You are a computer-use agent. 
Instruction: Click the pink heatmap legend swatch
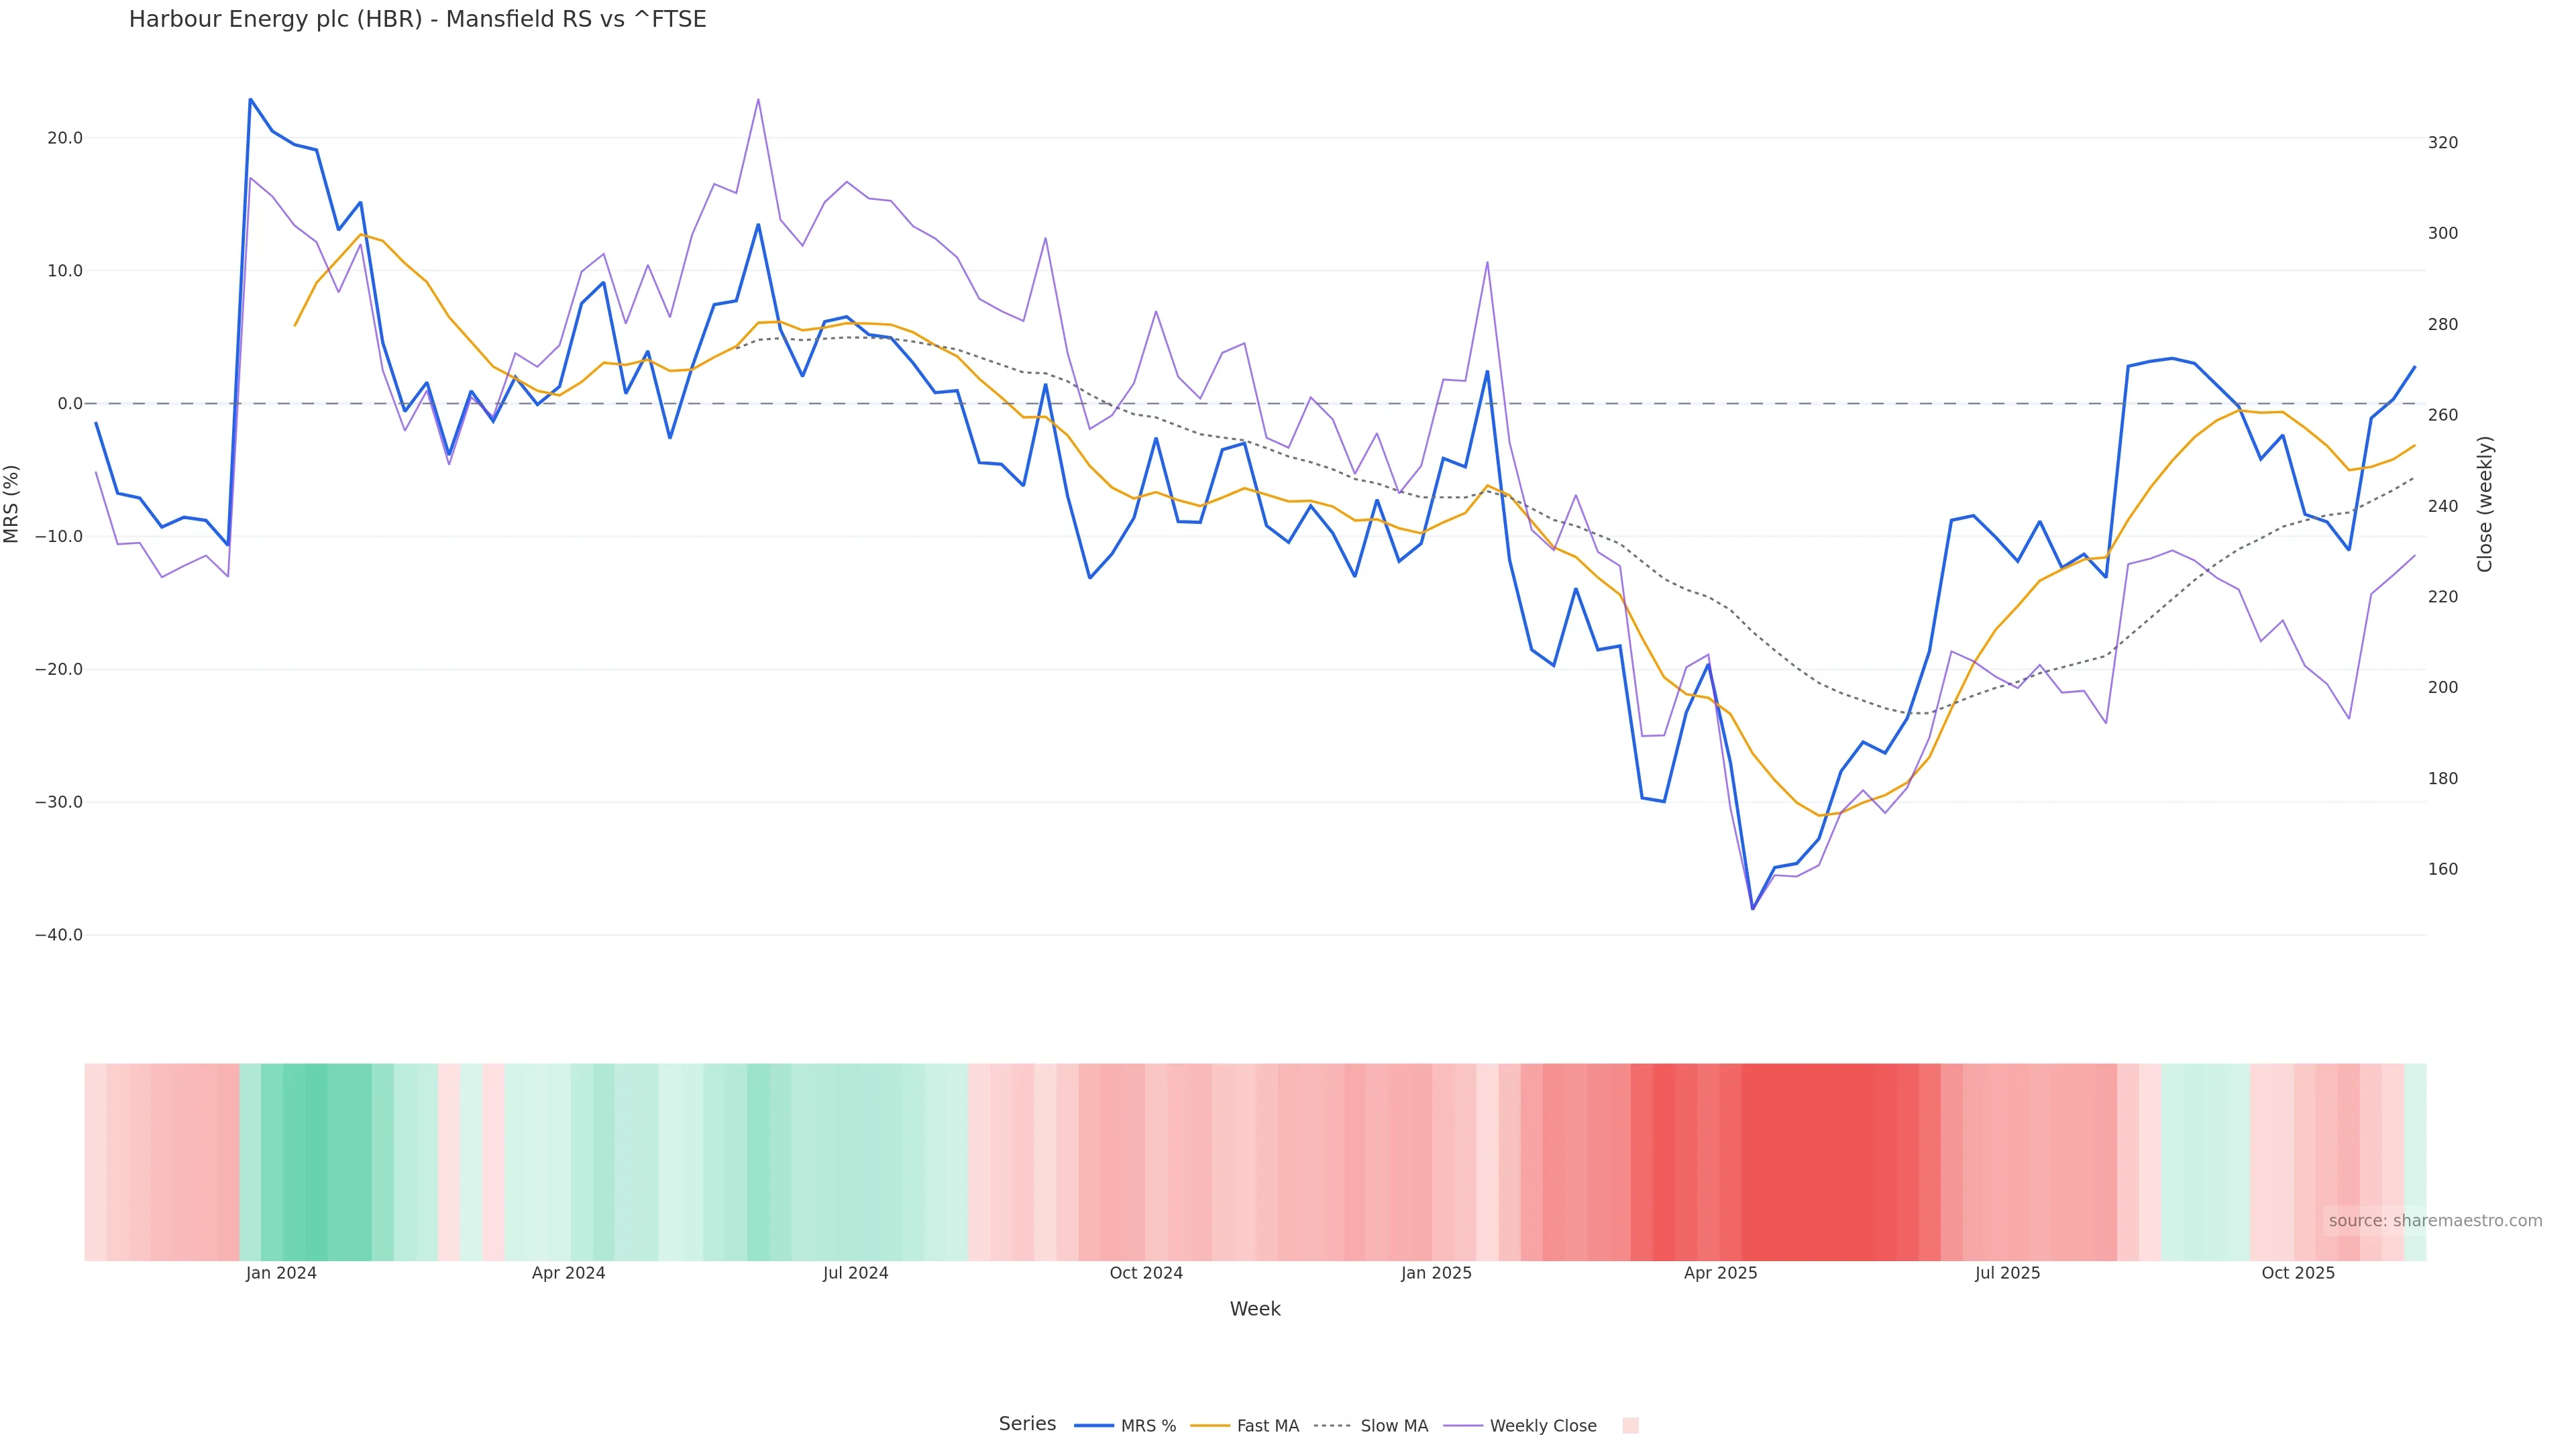pyautogui.click(x=1630, y=1426)
